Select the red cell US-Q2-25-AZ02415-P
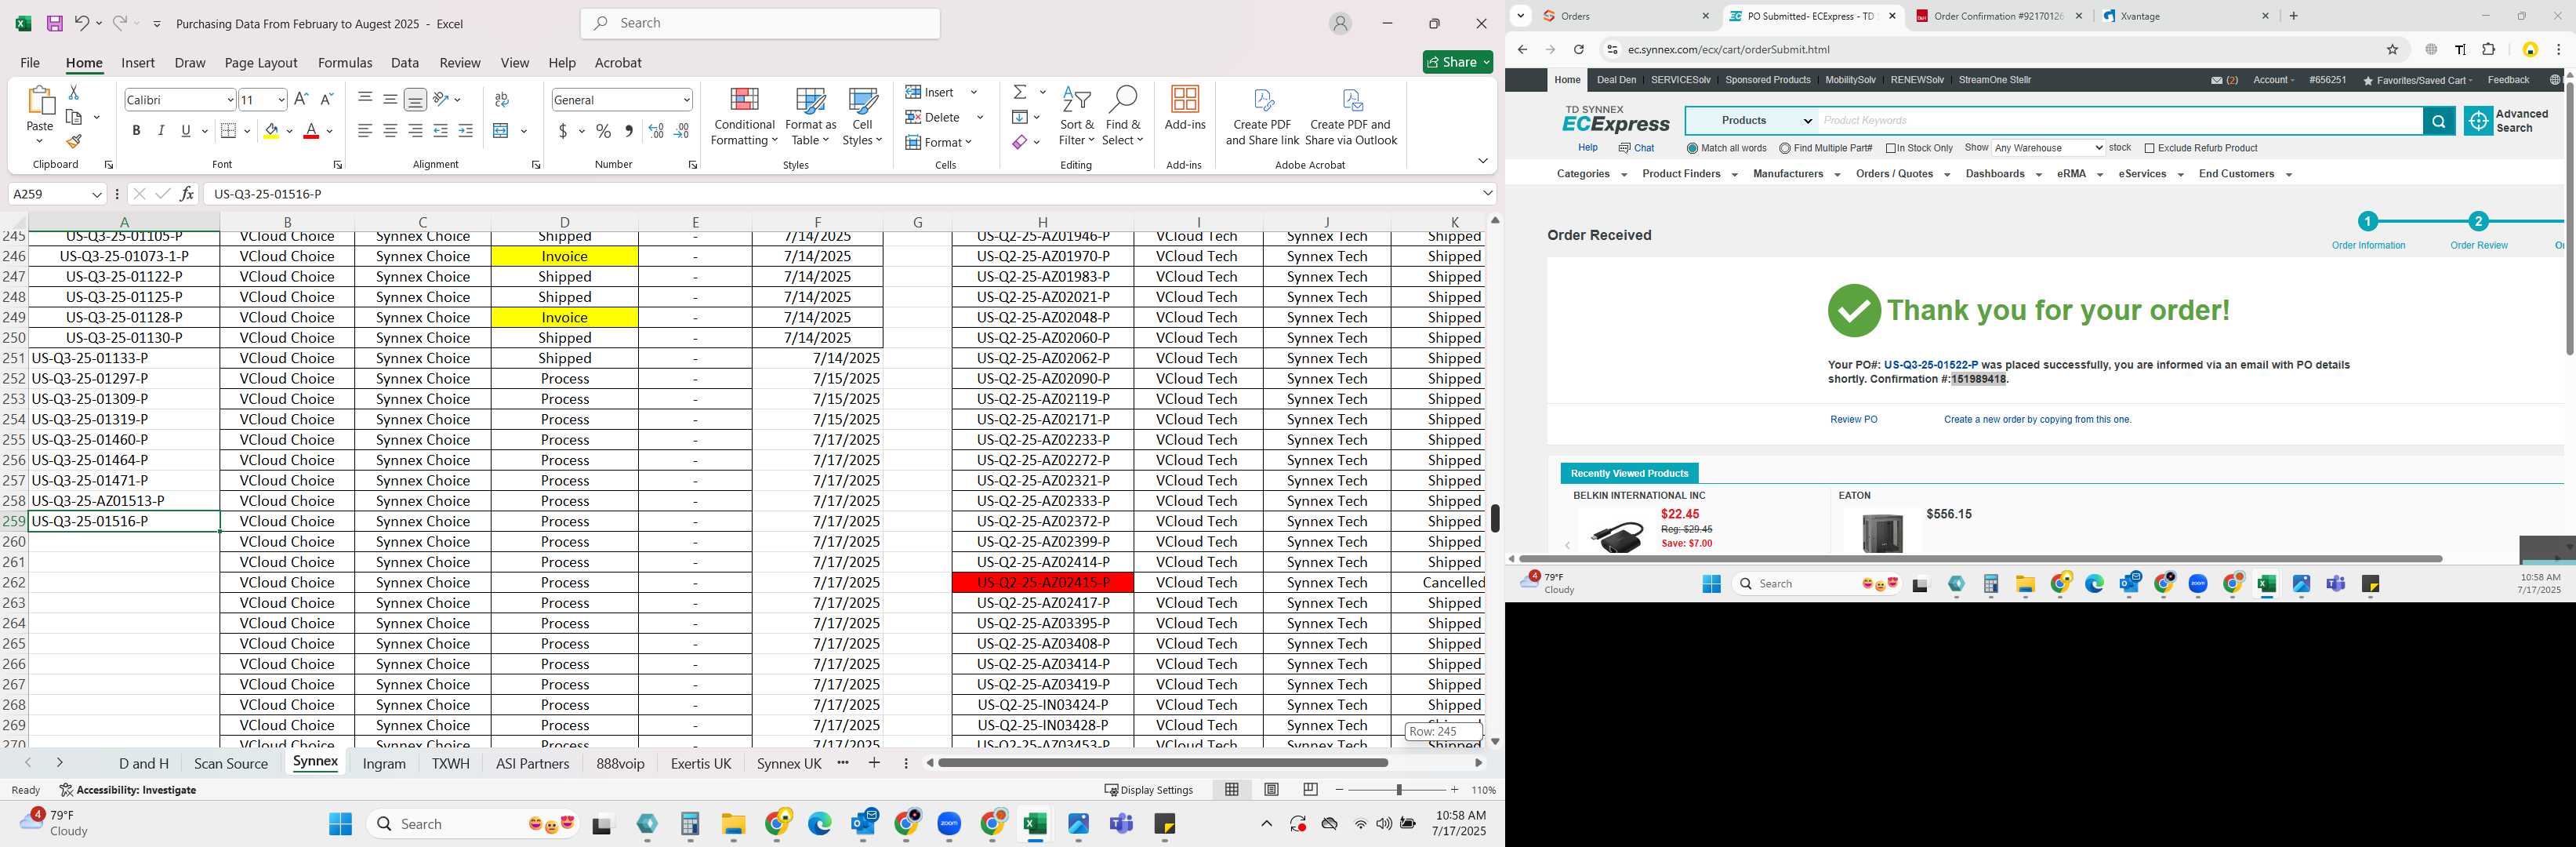 [x=1042, y=583]
